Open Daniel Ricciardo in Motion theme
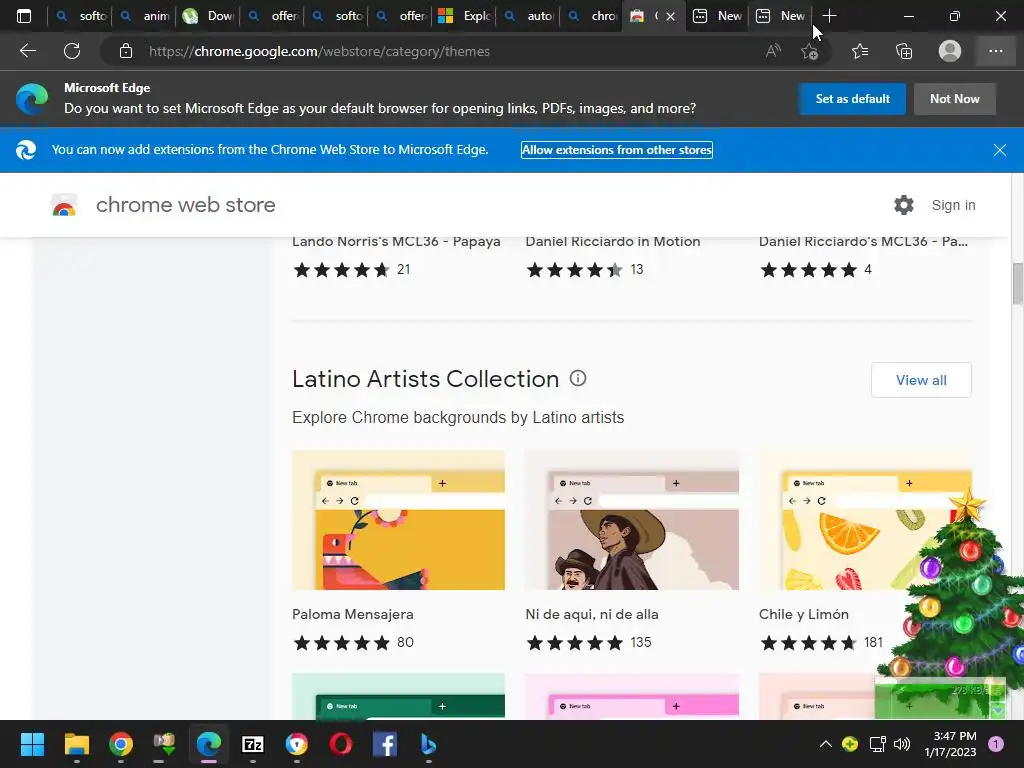The width and height of the screenshot is (1024, 768). click(x=613, y=242)
